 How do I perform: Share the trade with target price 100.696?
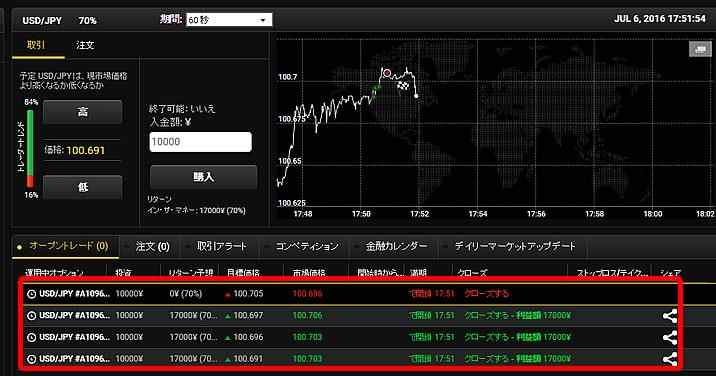tap(669, 338)
